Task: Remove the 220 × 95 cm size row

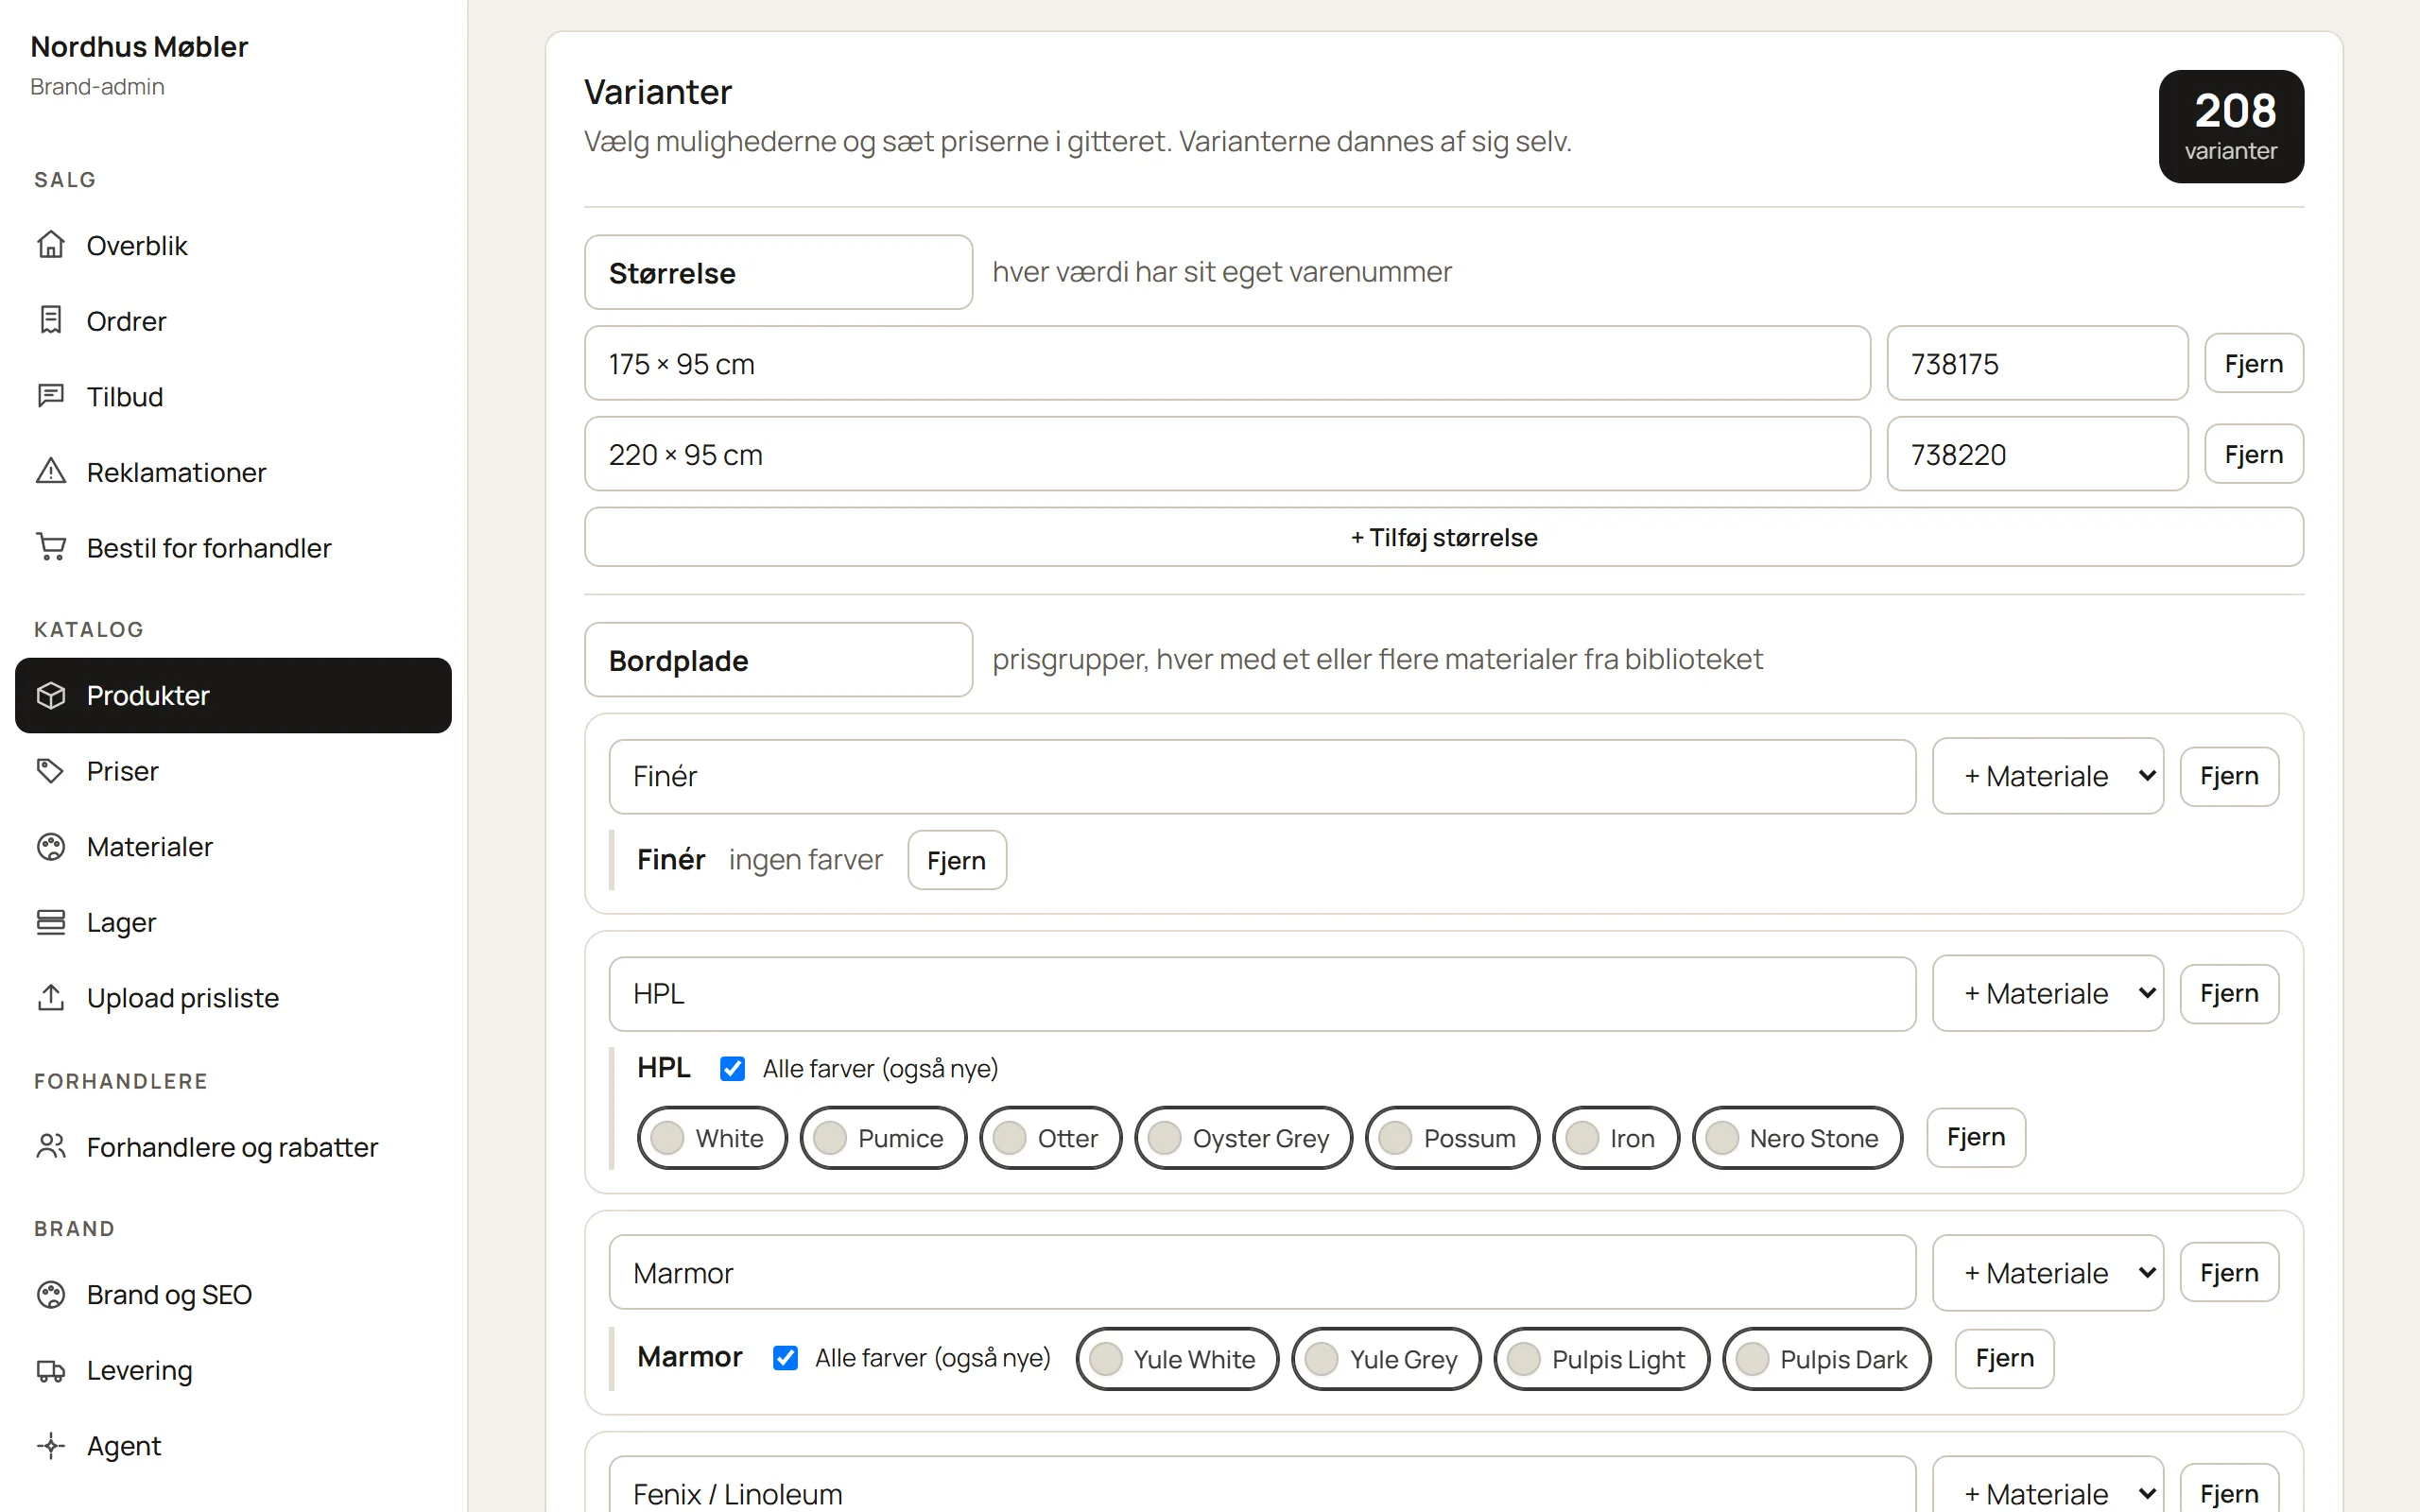Action: pyautogui.click(x=2253, y=454)
